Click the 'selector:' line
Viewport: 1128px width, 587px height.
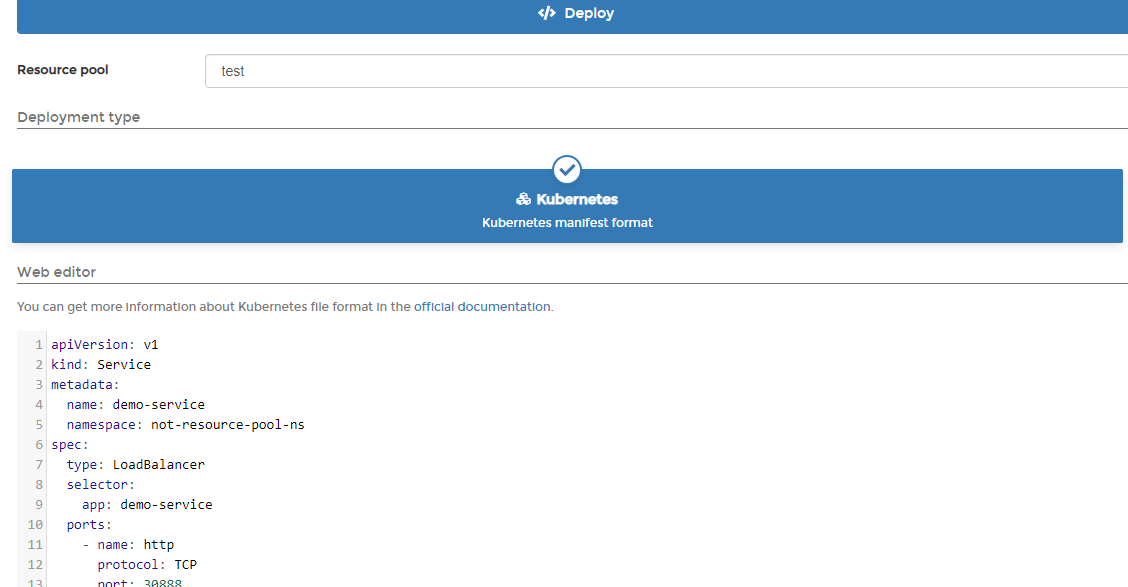pos(101,485)
